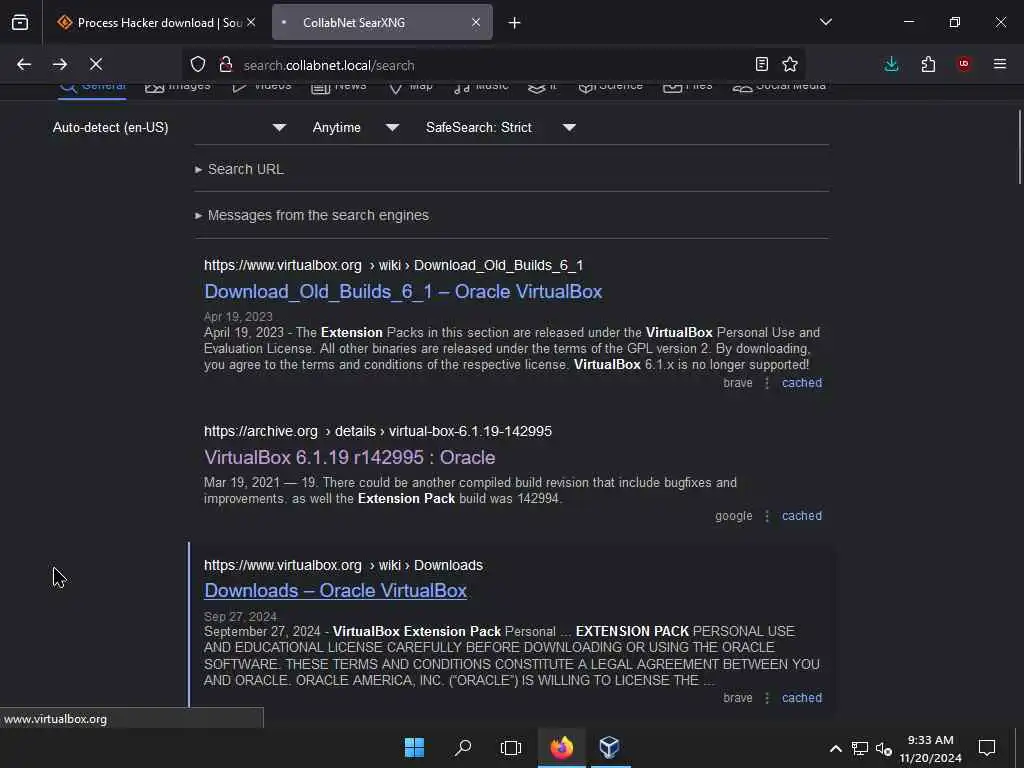Open Windows Start menu
The height and width of the screenshot is (768, 1024).
[x=415, y=747]
